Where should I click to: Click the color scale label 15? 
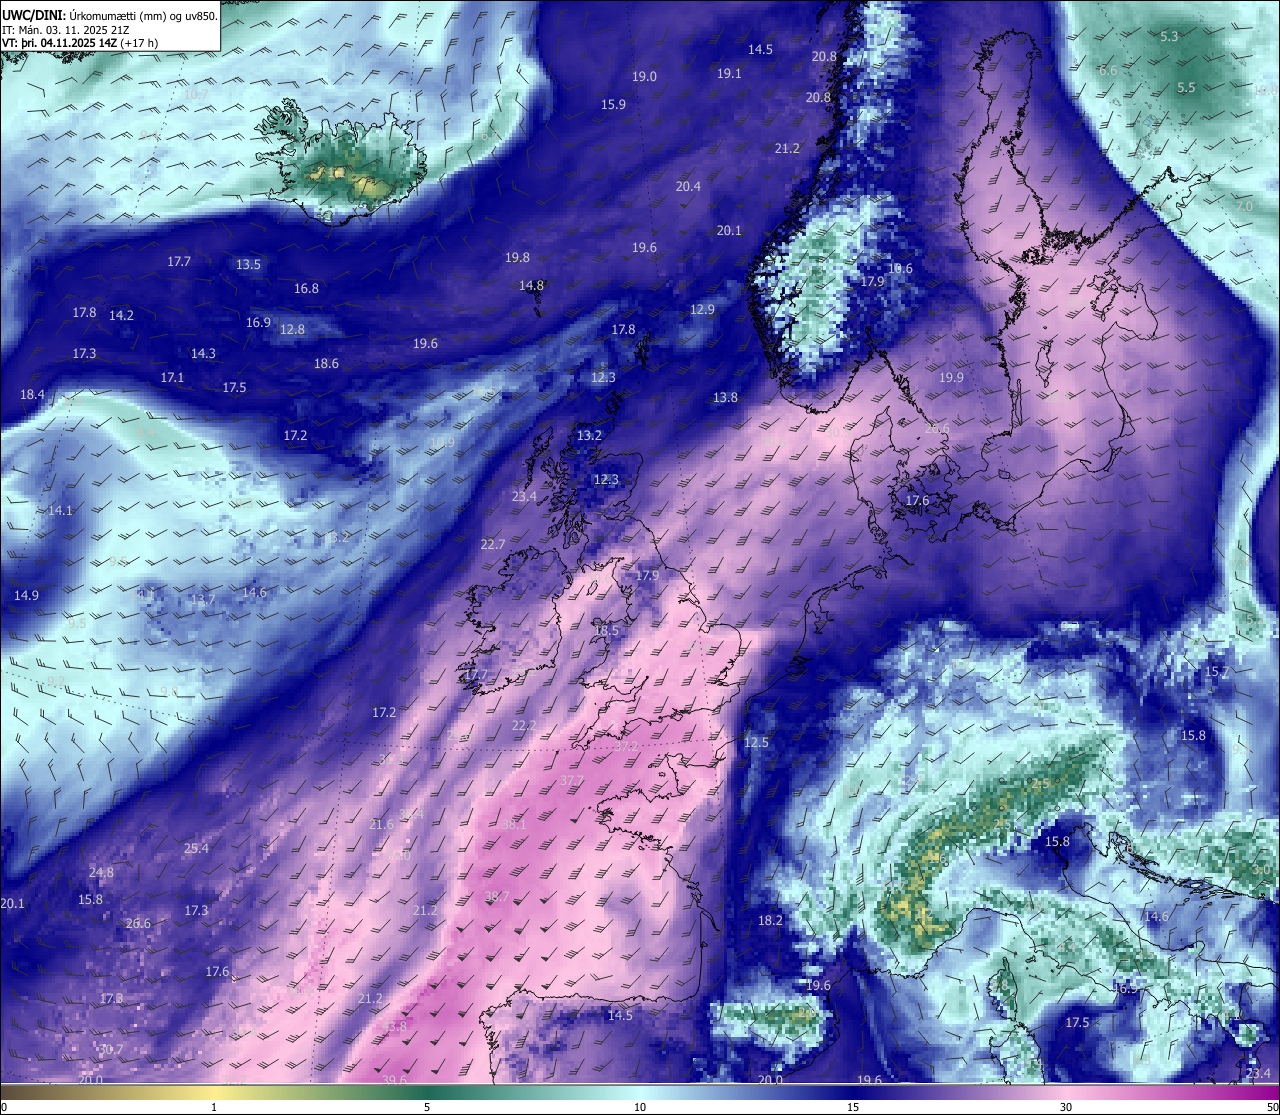click(x=853, y=1107)
